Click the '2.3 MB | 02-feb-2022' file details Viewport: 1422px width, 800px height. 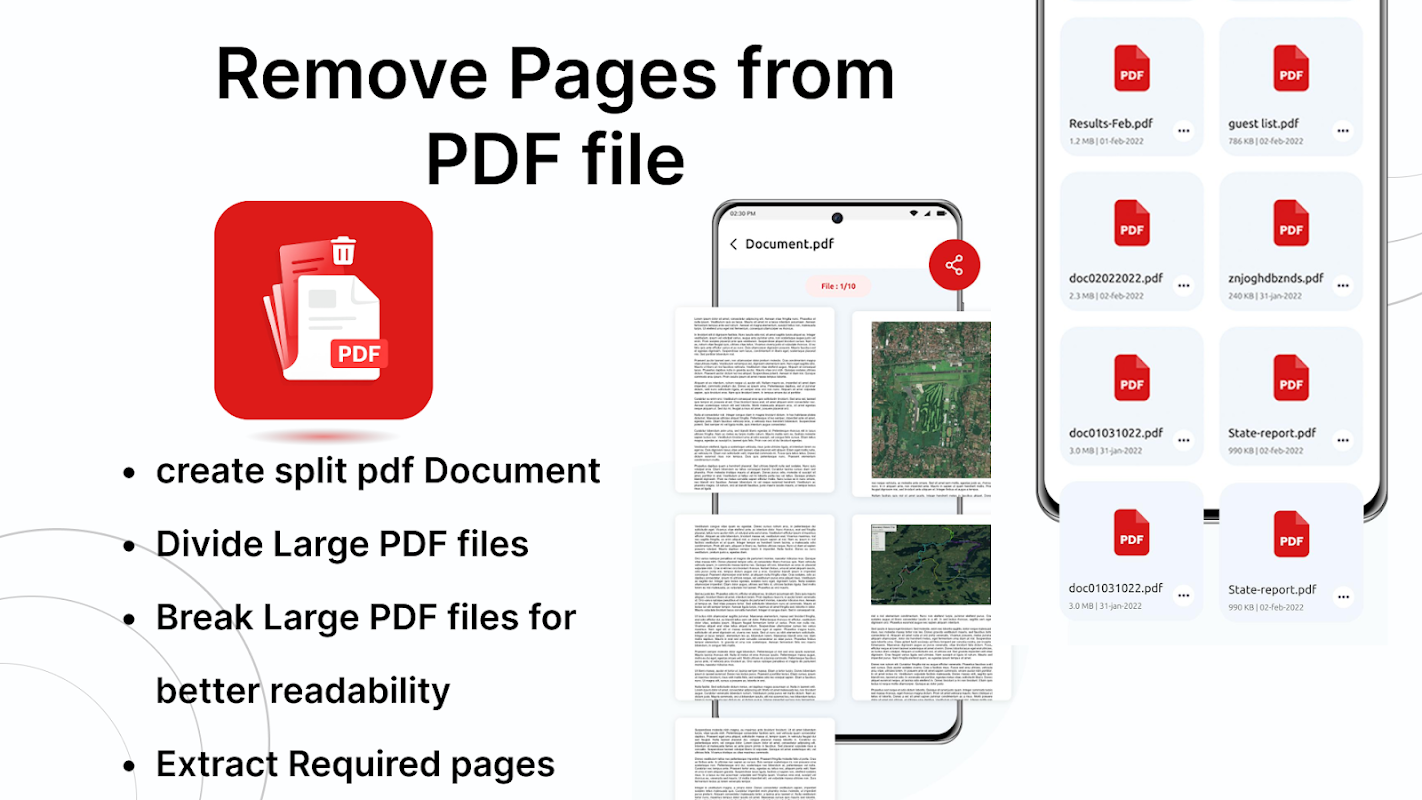pyautogui.click(x=1107, y=296)
